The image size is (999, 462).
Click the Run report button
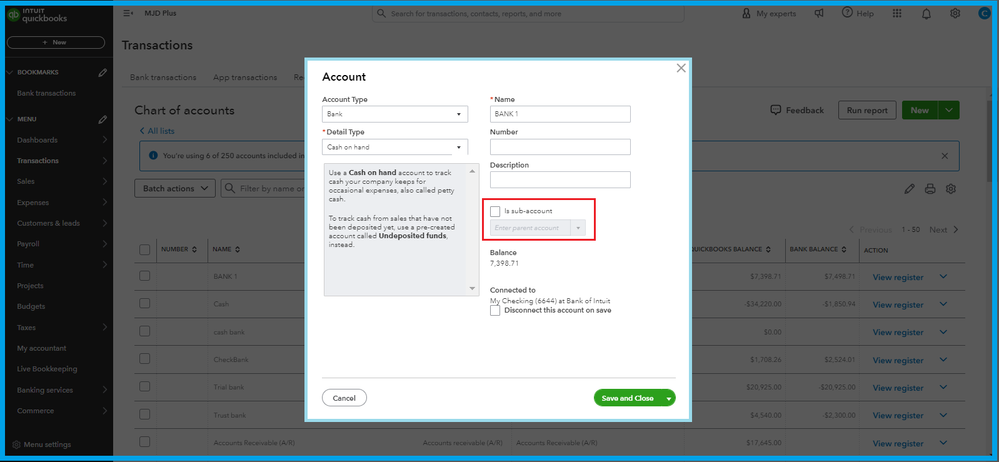click(x=867, y=110)
